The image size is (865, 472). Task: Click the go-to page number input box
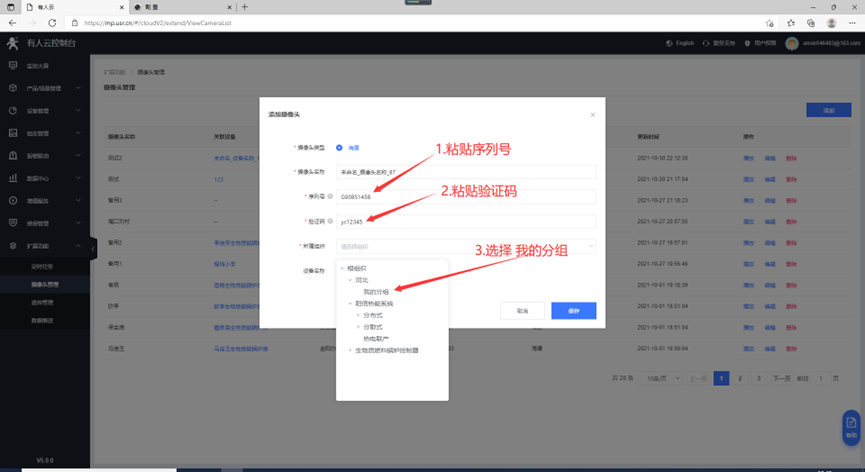821,378
